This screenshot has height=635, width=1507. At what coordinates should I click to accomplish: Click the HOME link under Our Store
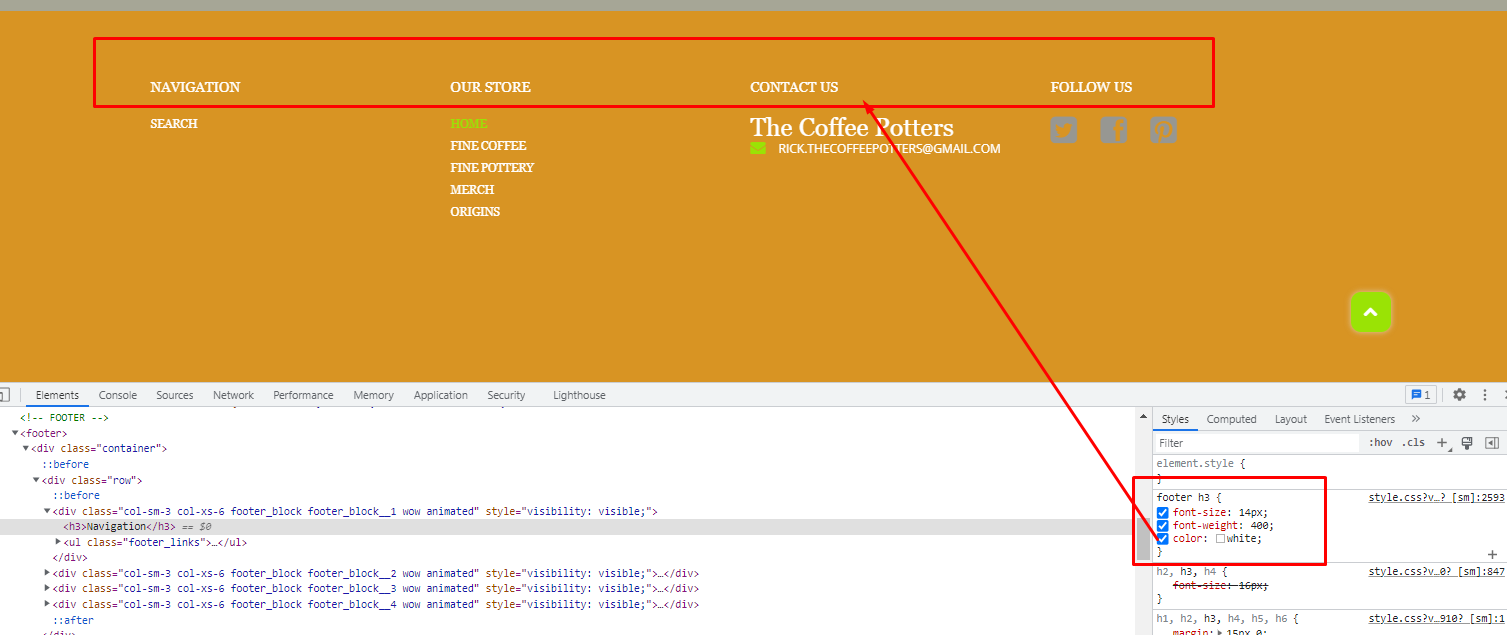[x=469, y=124]
